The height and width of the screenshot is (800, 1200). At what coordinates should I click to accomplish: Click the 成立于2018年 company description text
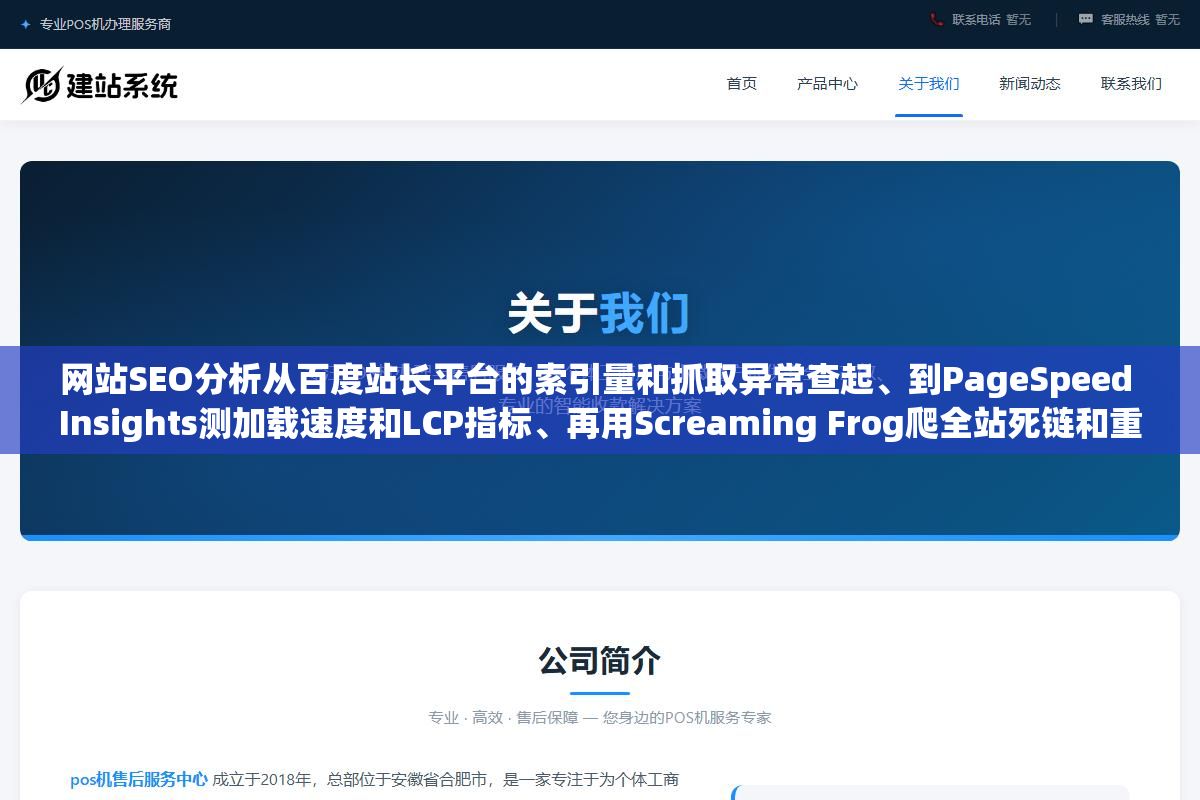(x=446, y=779)
